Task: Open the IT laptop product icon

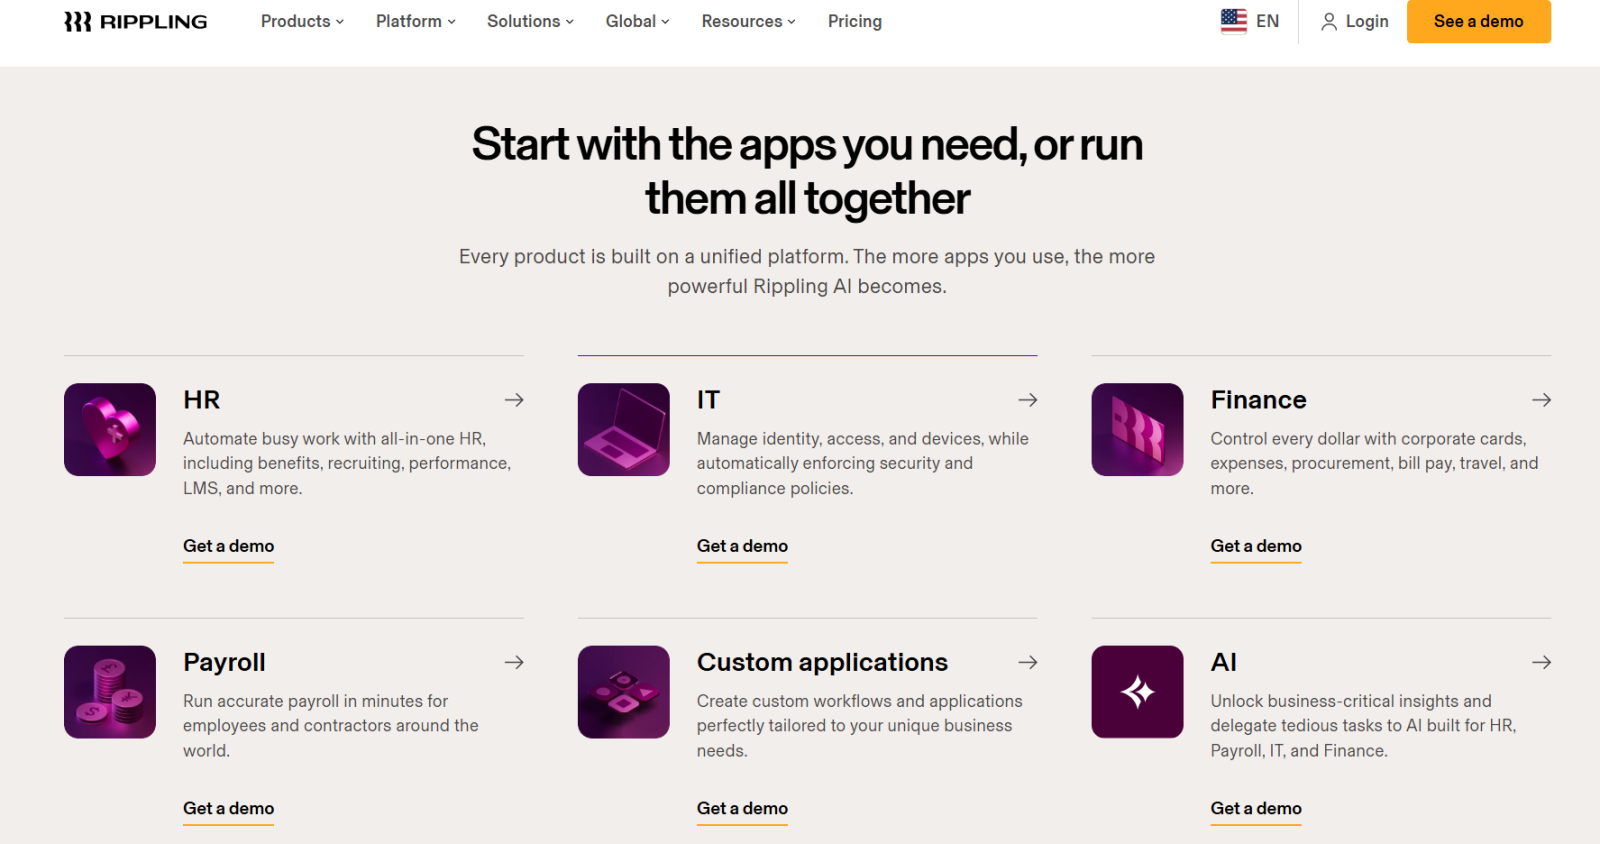Action: coord(624,429)
